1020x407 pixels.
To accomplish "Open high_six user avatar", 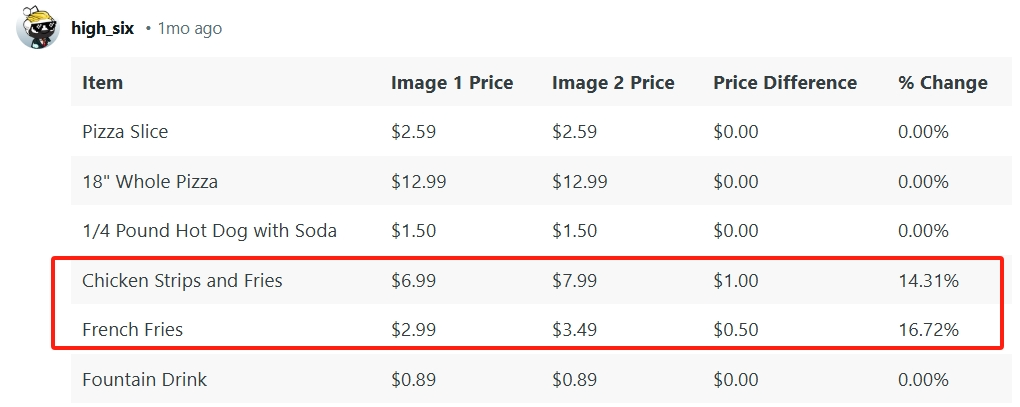I will pos(38,28).
